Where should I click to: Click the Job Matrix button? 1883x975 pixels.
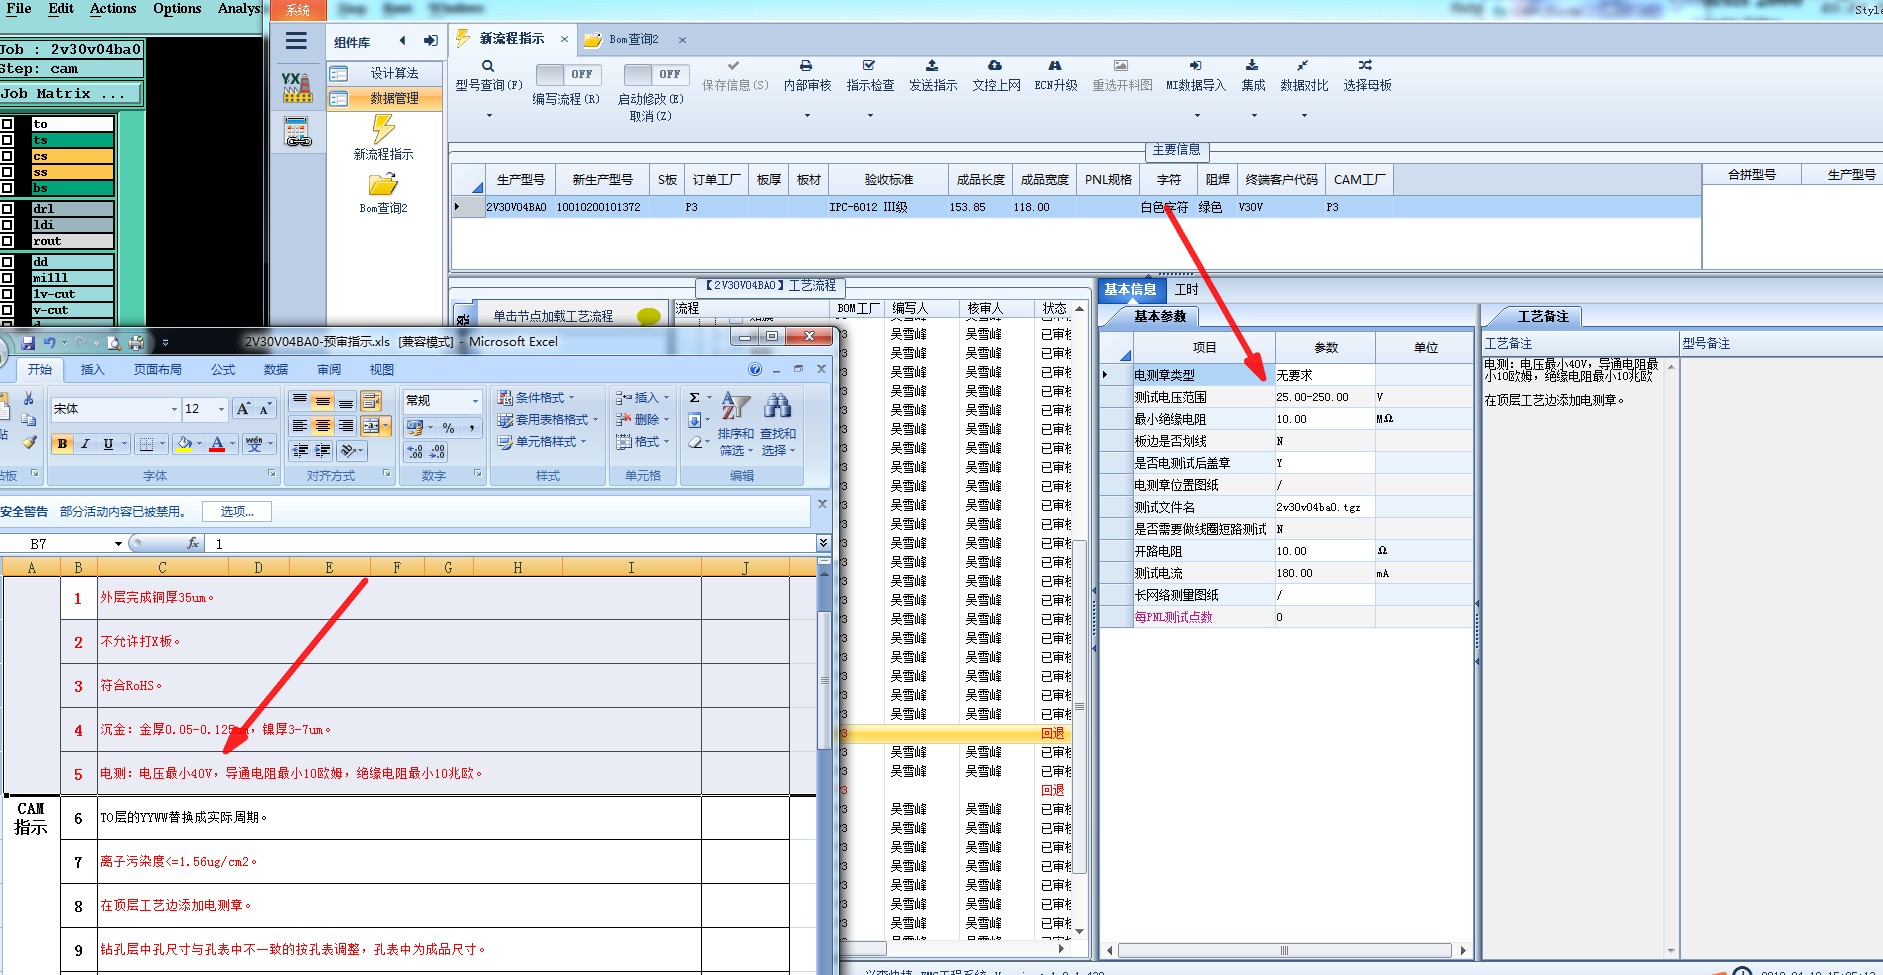point(71,94)
